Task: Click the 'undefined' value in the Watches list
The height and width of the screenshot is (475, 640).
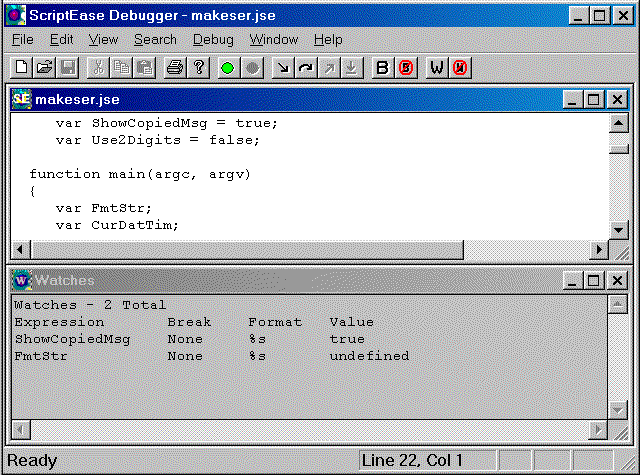Action: 369,356
